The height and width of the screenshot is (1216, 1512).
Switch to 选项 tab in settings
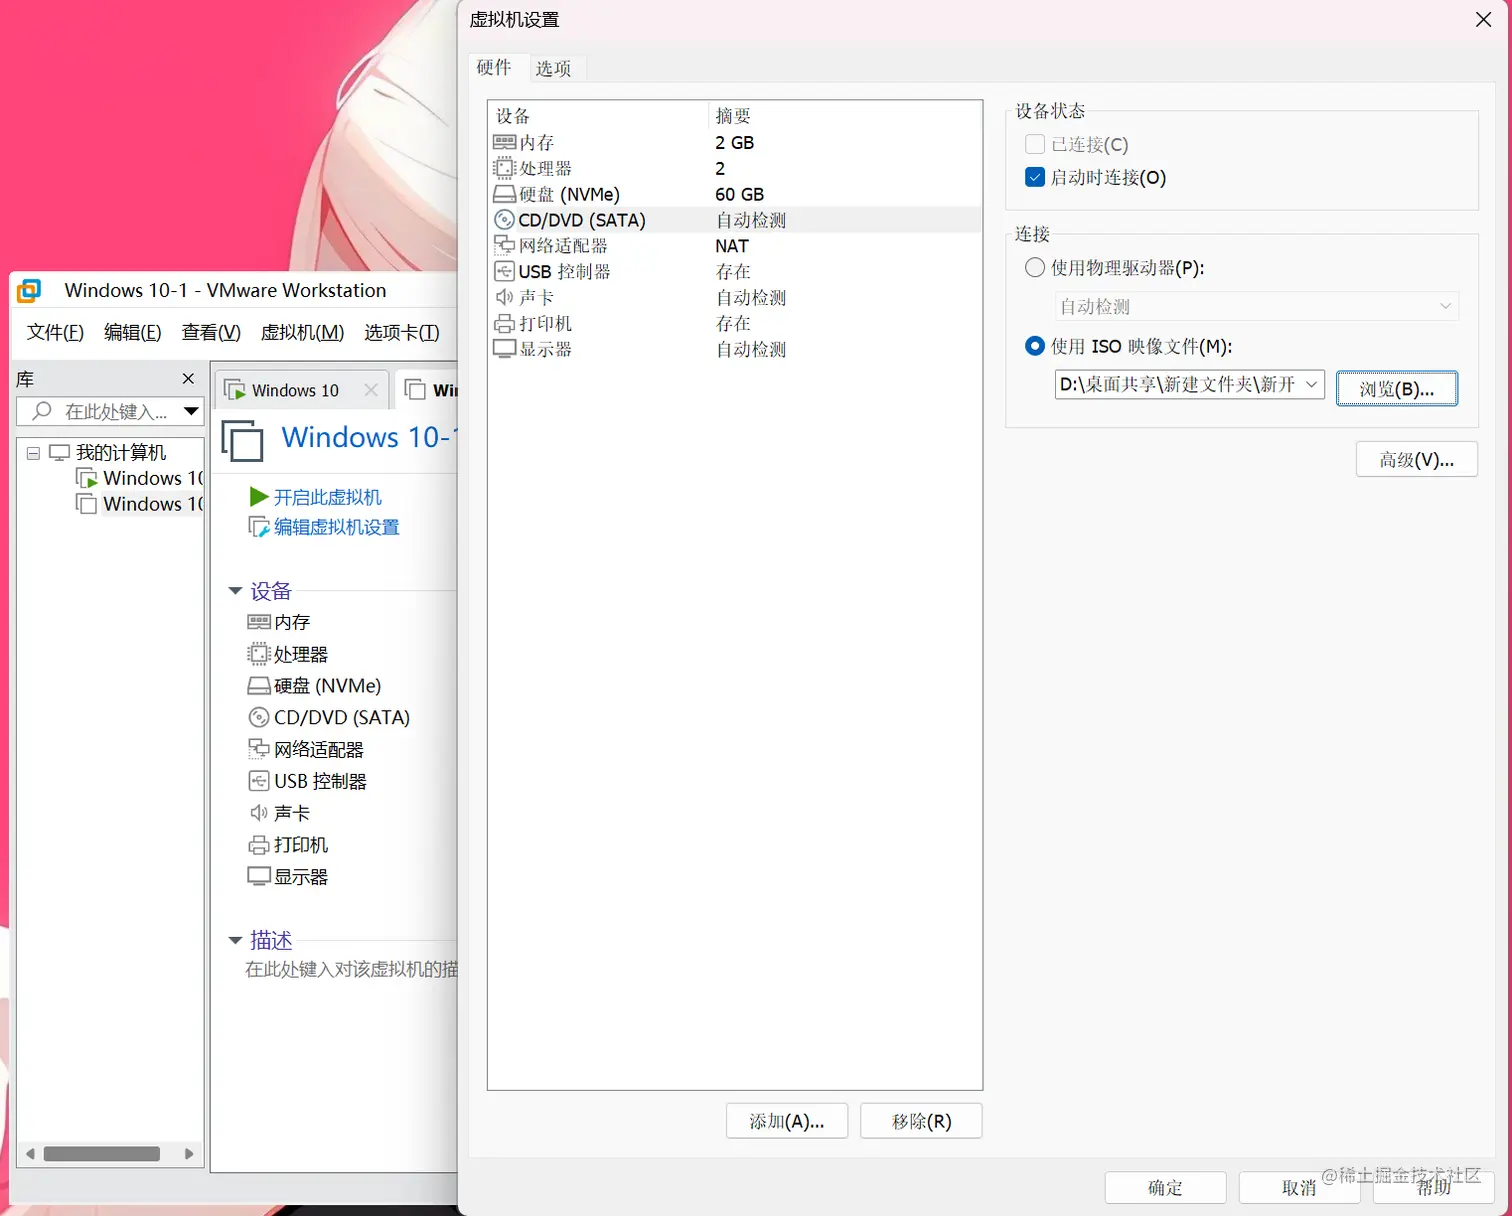tap(553, 68)
